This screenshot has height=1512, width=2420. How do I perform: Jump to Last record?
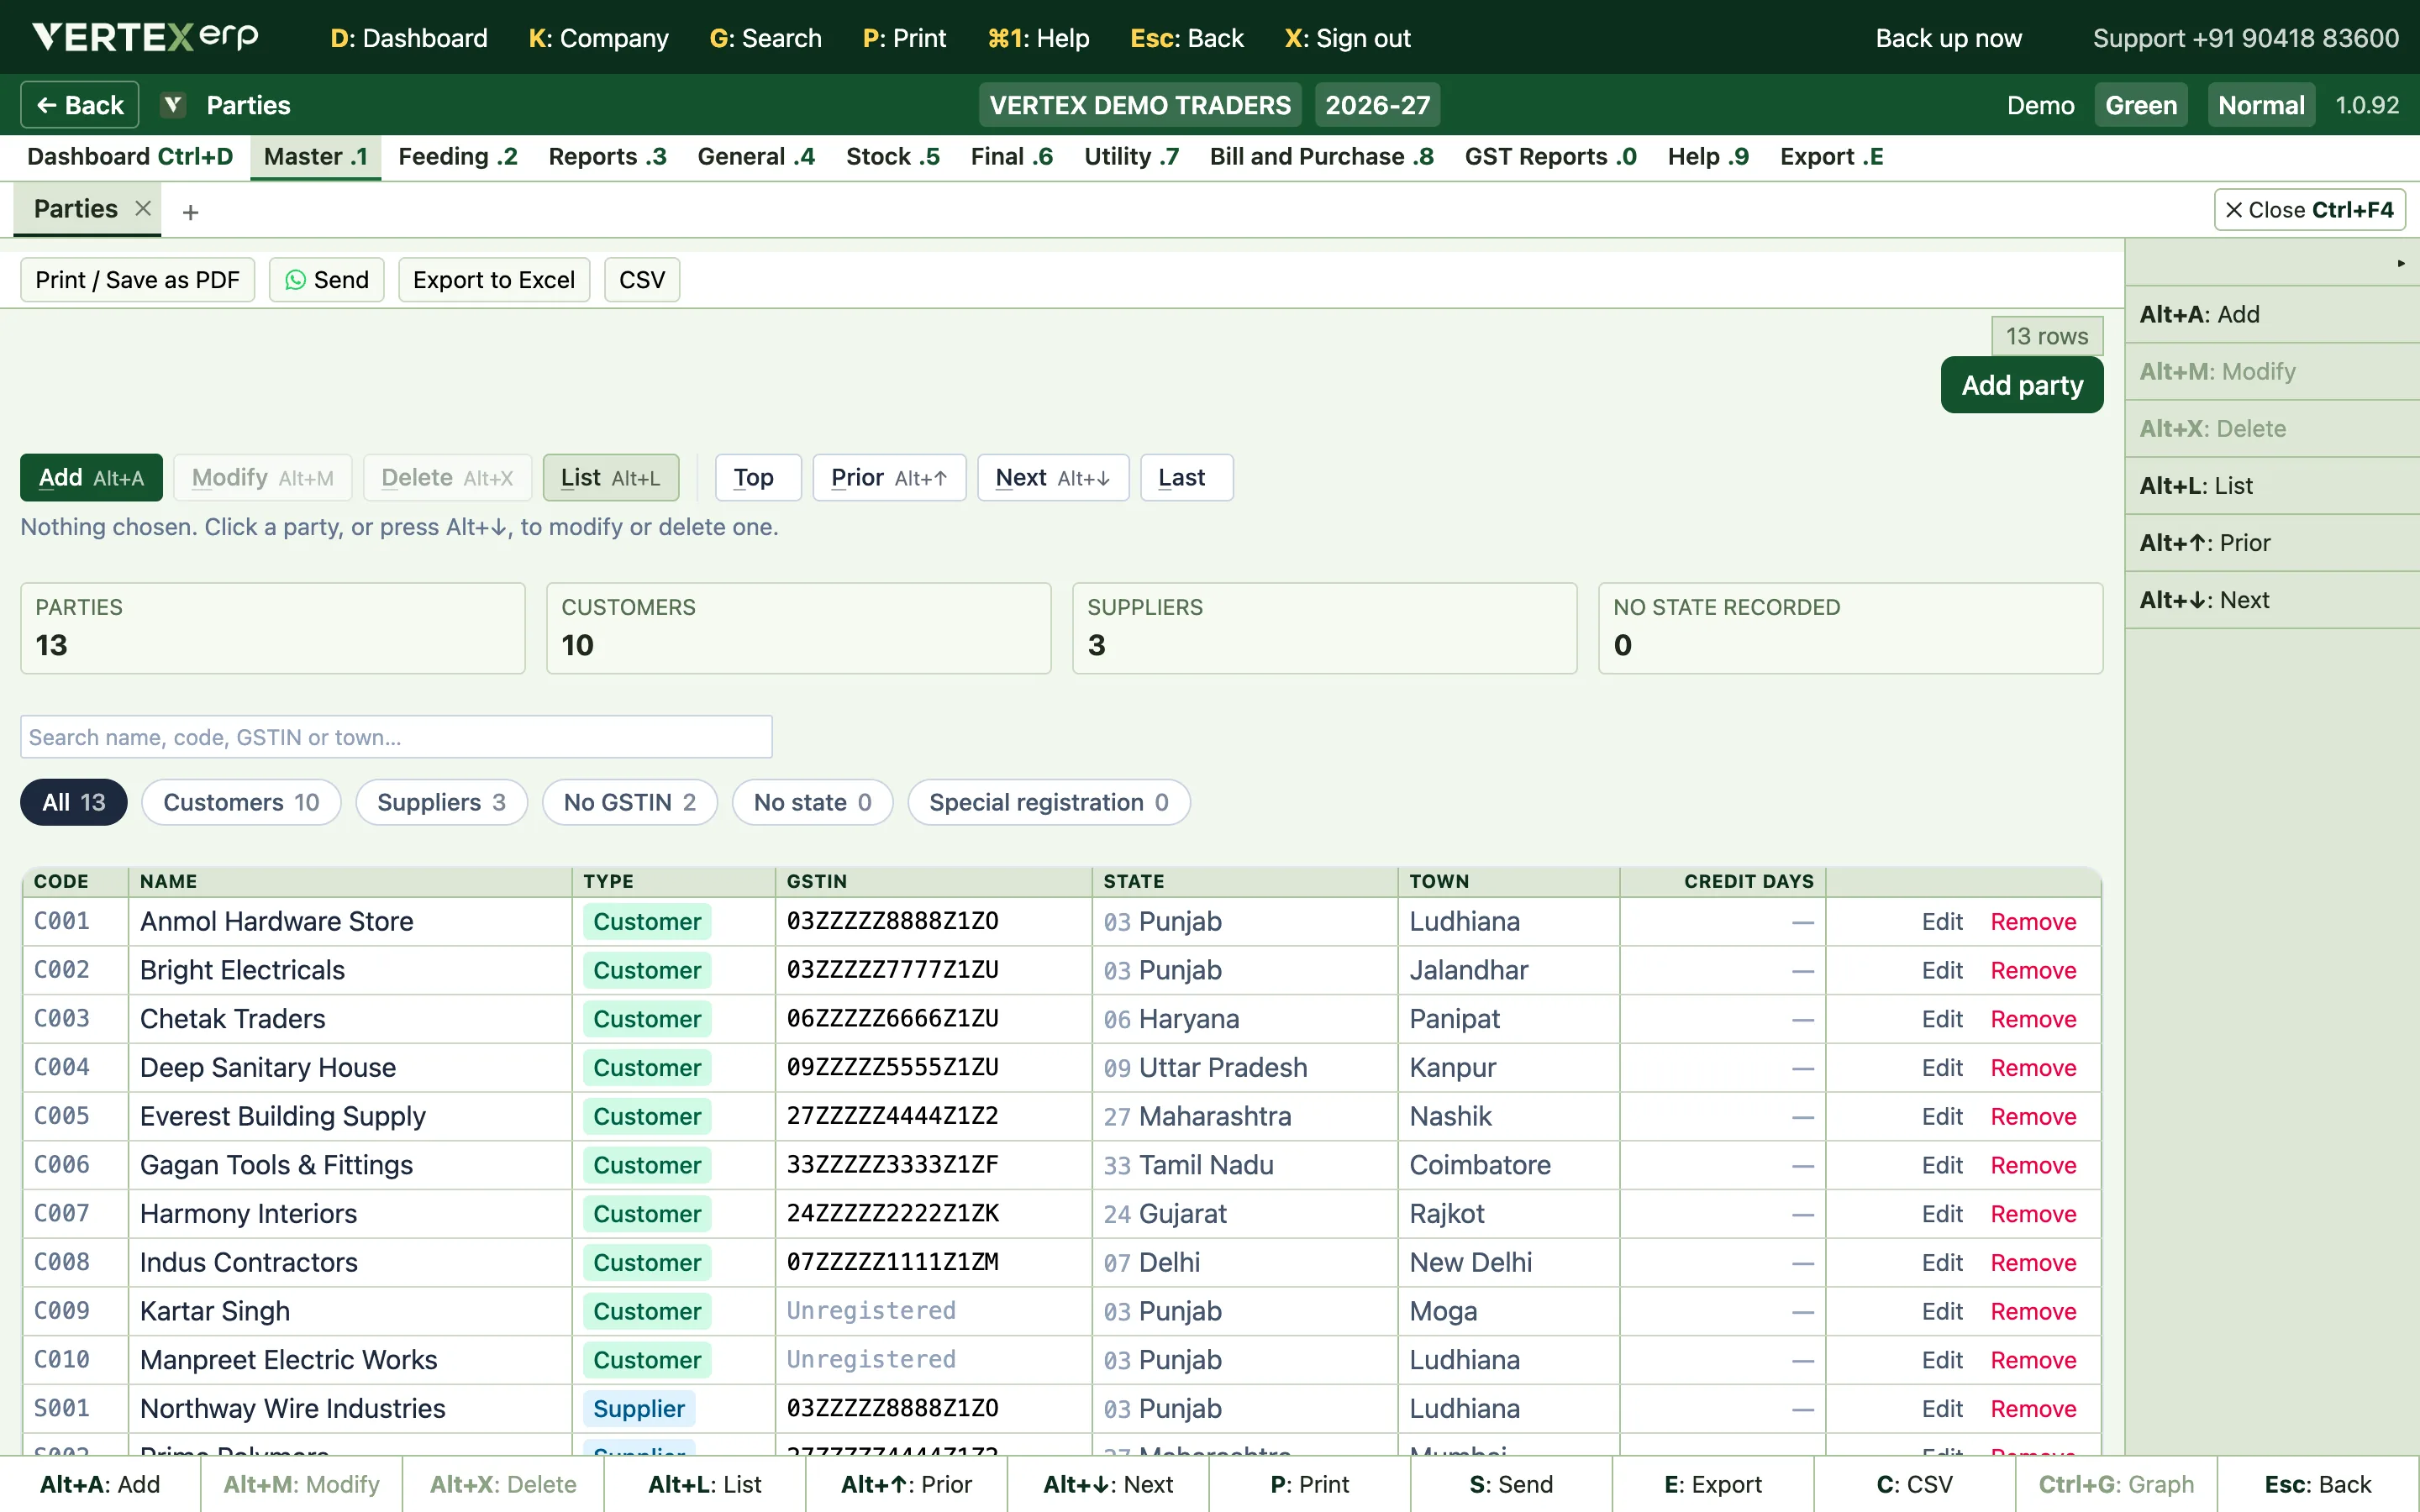1186,478
